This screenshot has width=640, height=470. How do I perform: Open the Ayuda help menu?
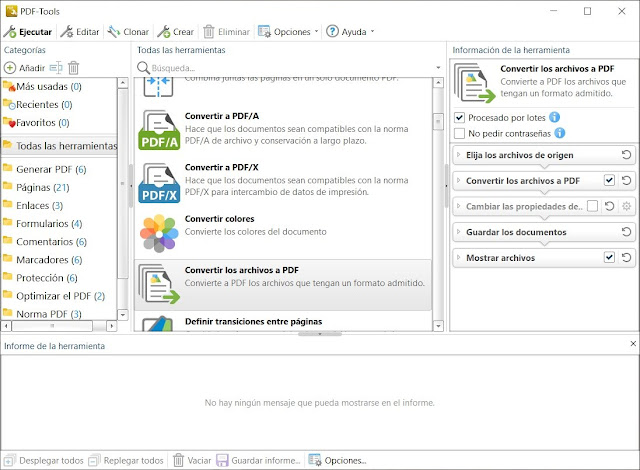350,32
